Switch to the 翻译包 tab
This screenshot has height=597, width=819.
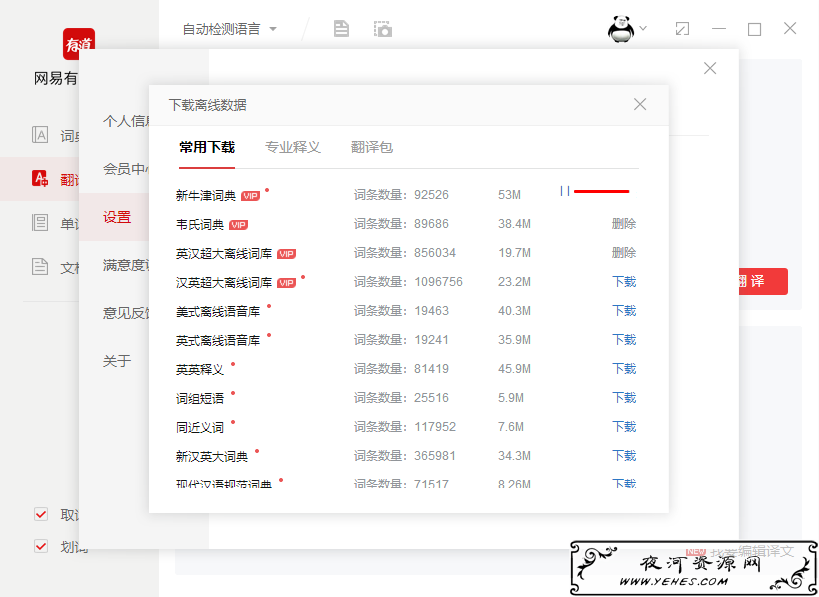coord(372,147)
